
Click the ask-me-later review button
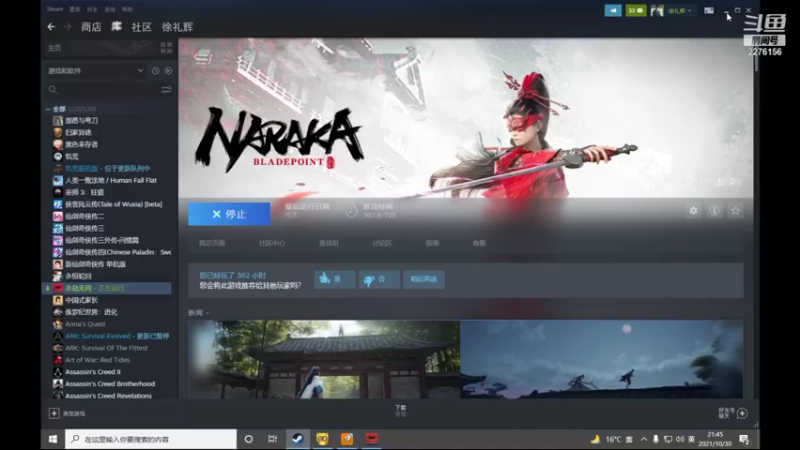pos(423,279)
